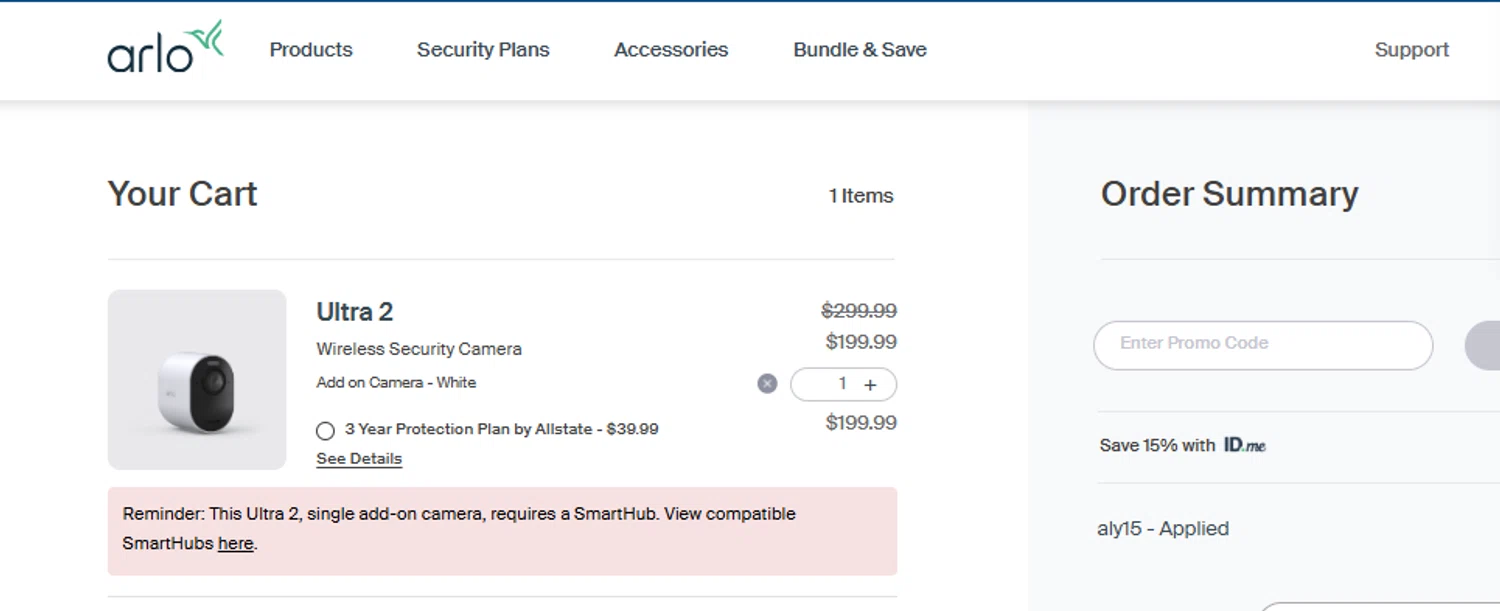Visit the Support page
The width and height of the screenshot is (1500, 611).
1411,50
